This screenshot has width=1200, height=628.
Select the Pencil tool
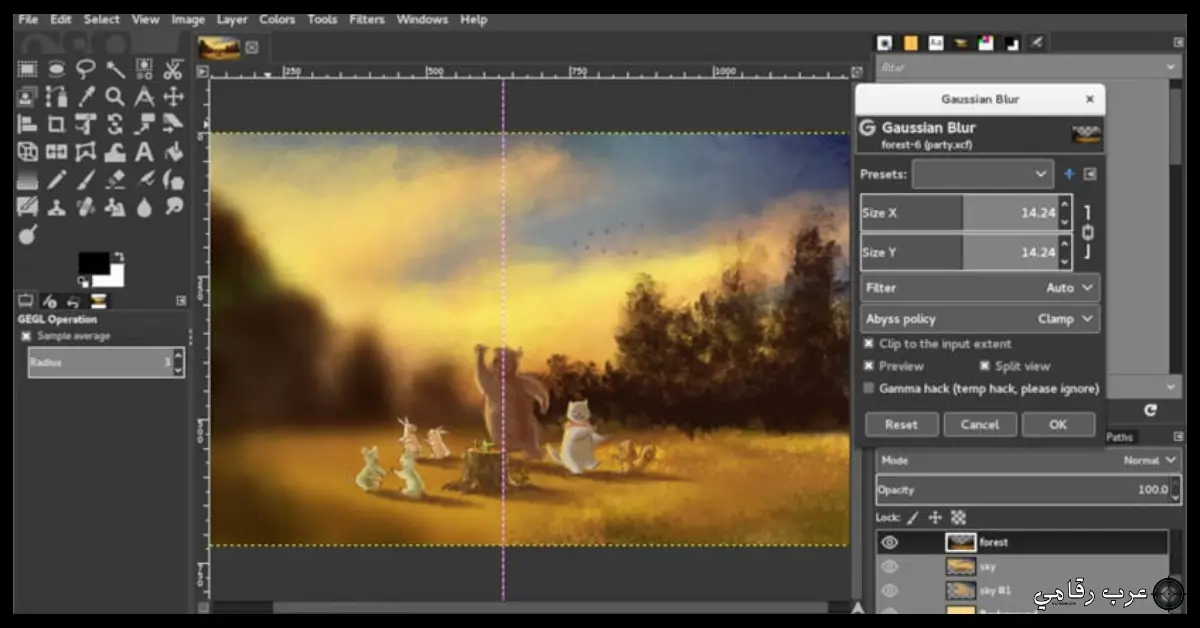tap(57, 180)
